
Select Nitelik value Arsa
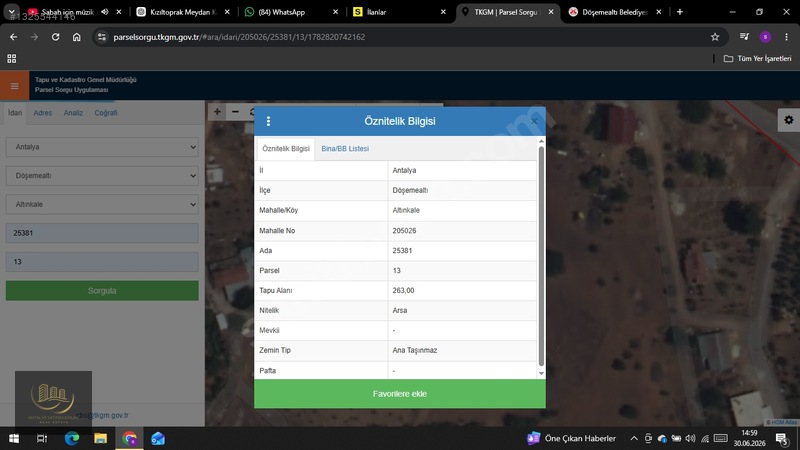(x=399, y=310)
